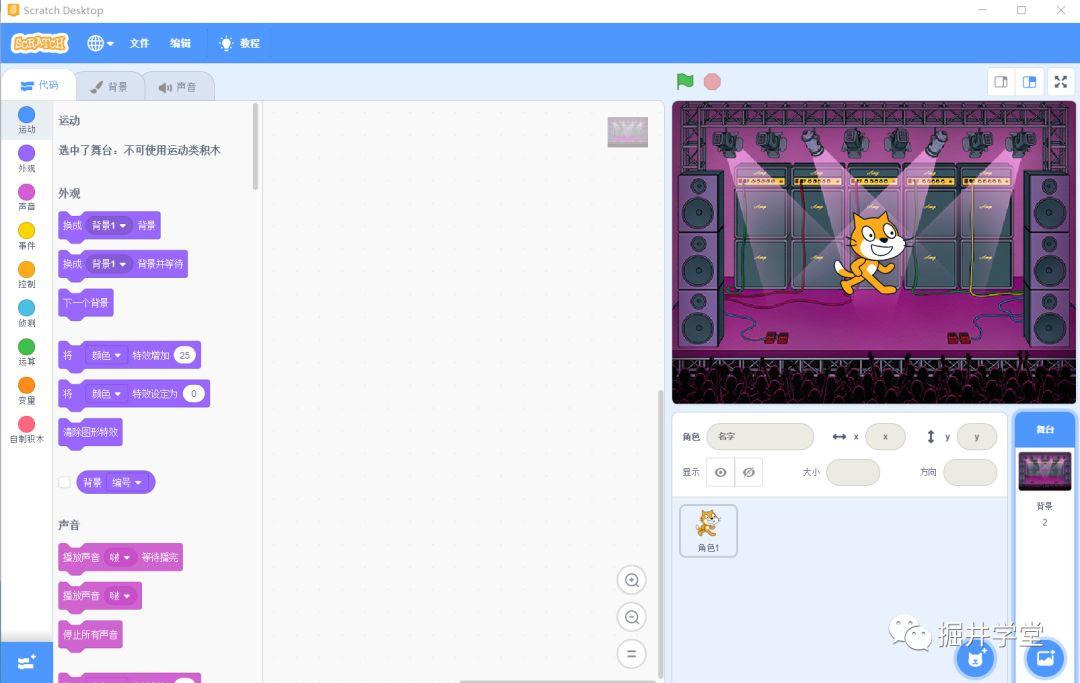
Task: Open 颜色 dropdown in 特效增加 block
Action: (x=106, y=355)
